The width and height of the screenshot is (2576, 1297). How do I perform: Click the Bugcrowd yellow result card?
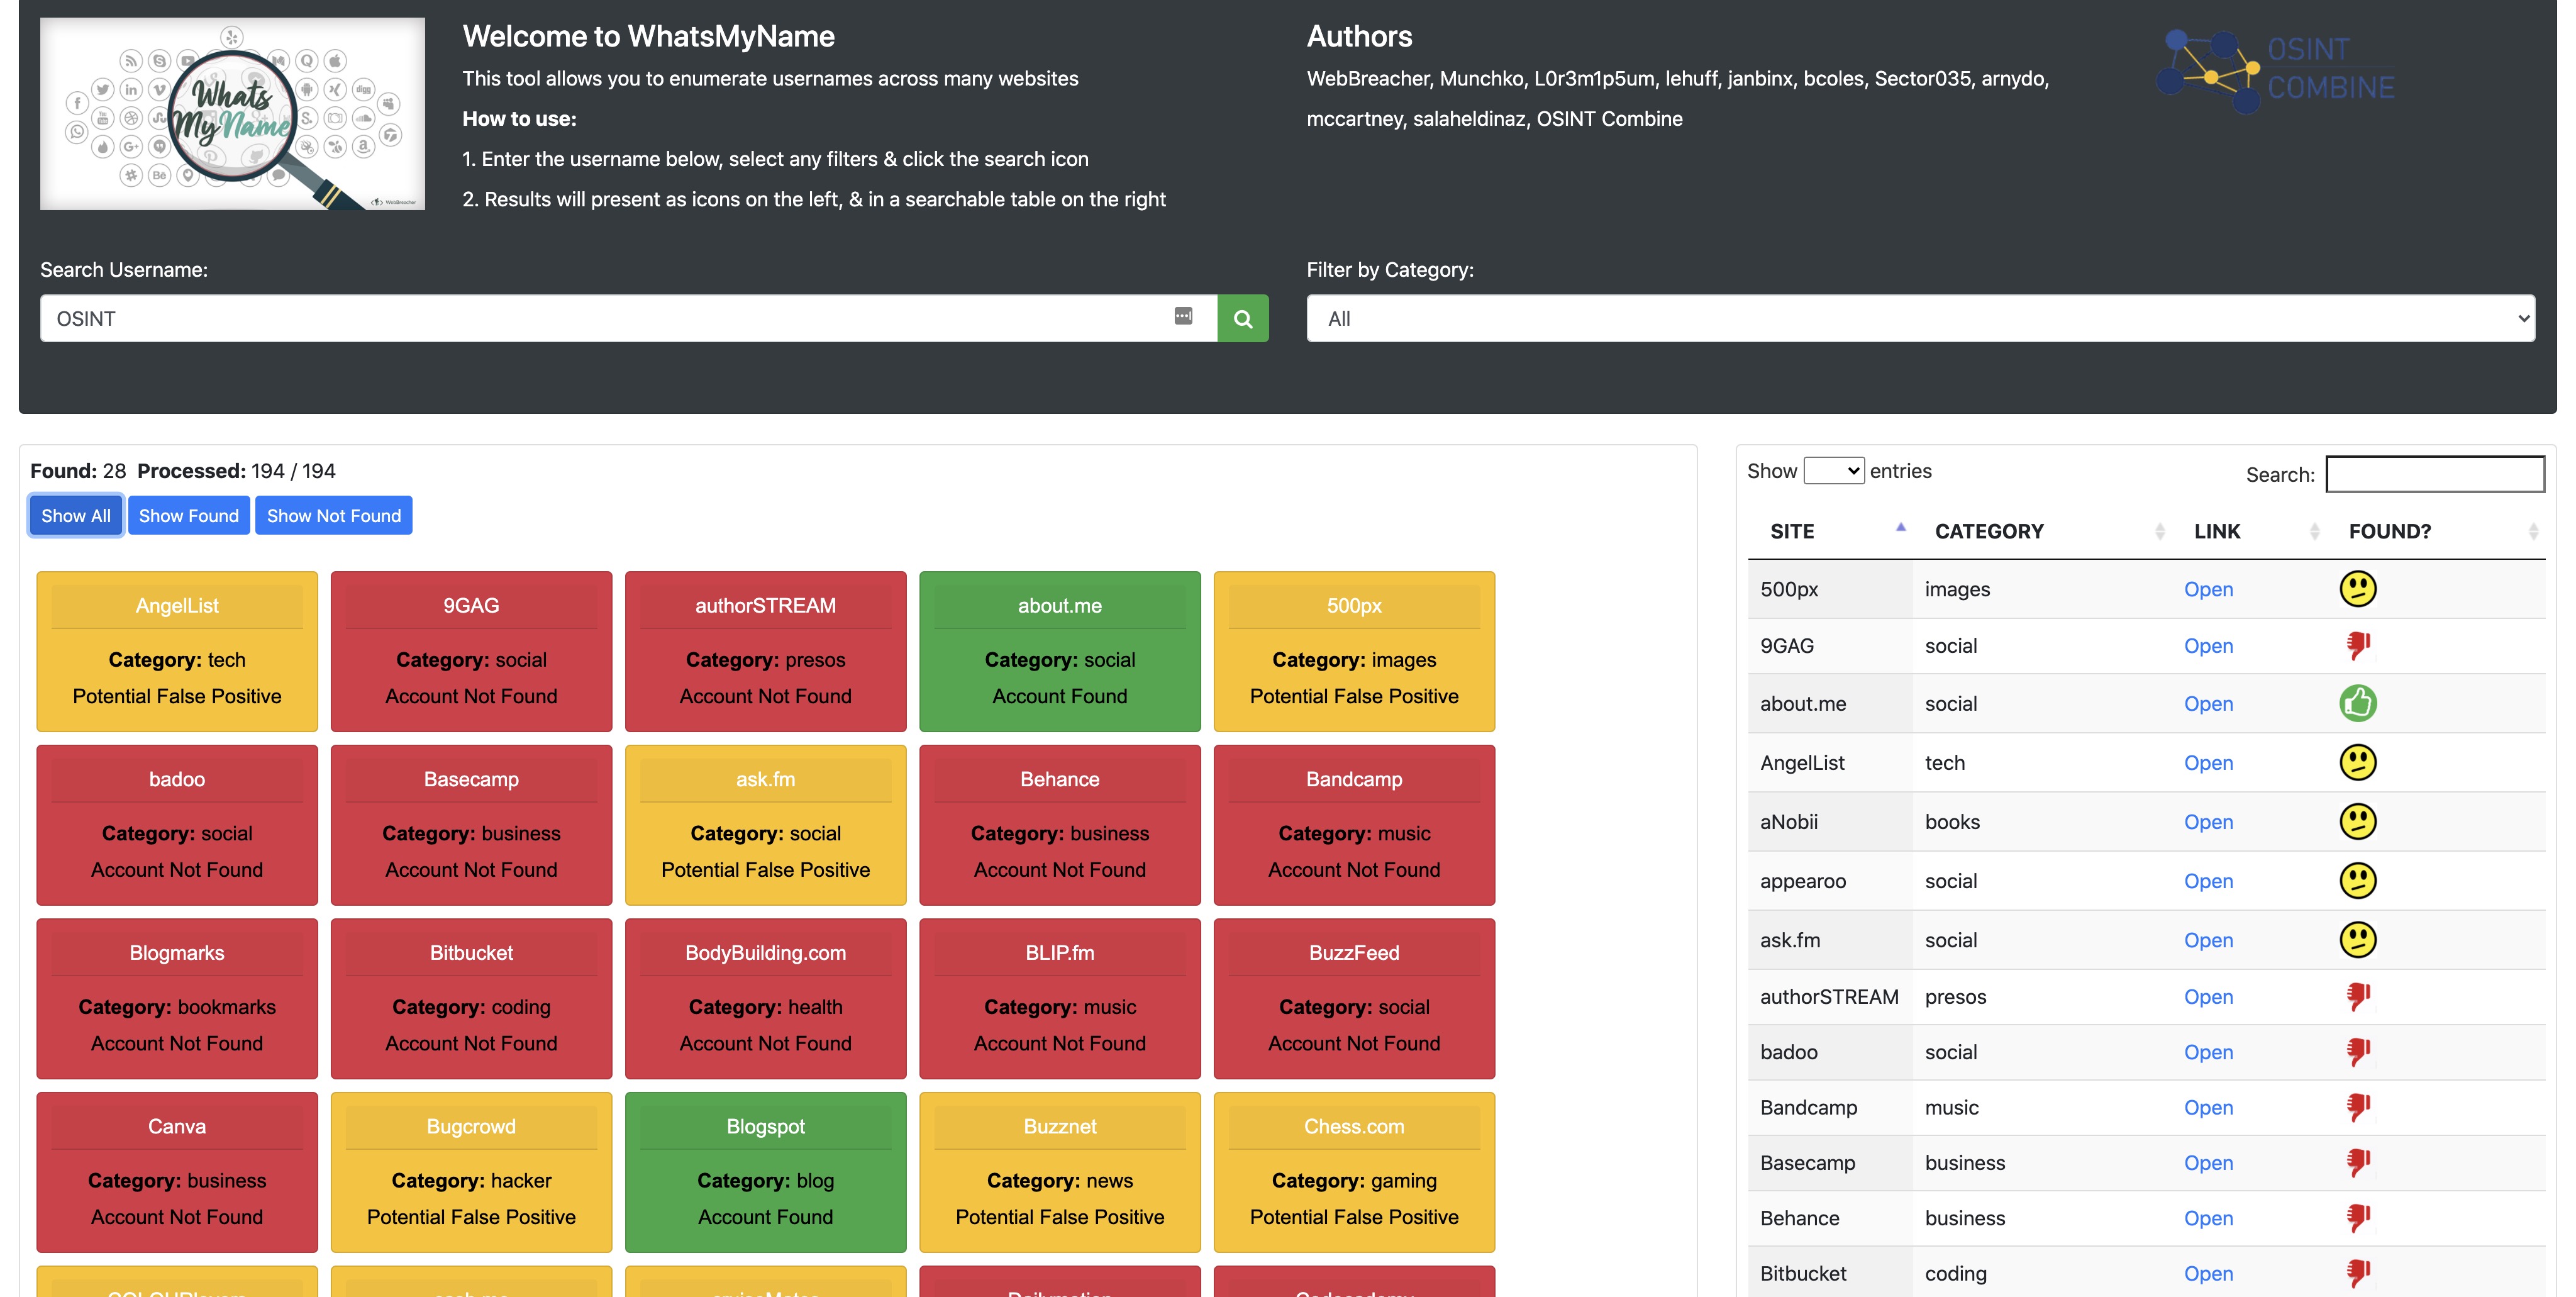click(x=471, y=1172)
